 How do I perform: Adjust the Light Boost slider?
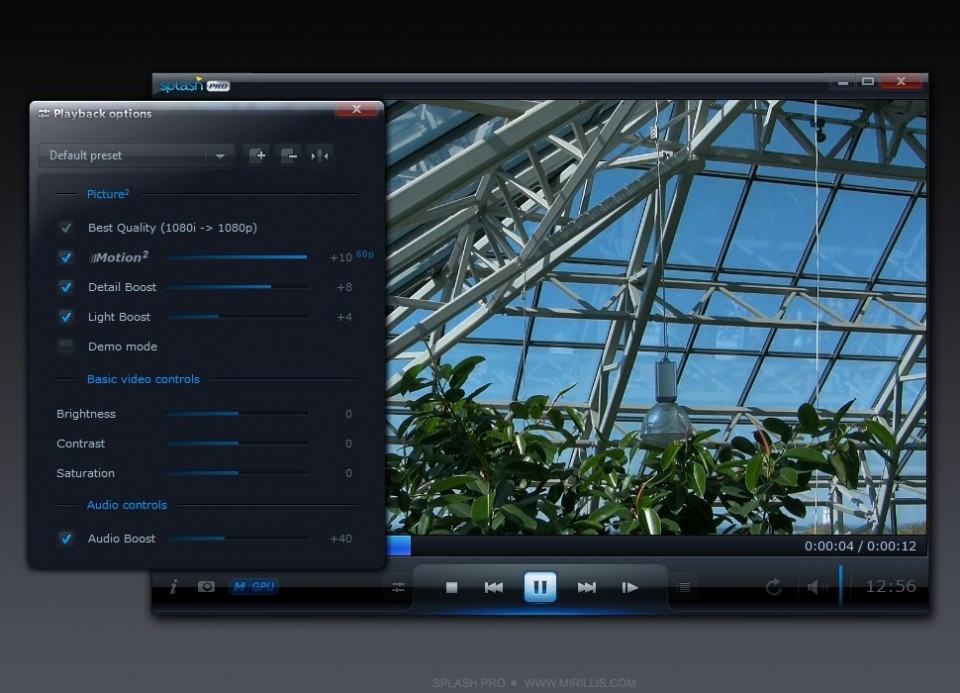point(238,317)
